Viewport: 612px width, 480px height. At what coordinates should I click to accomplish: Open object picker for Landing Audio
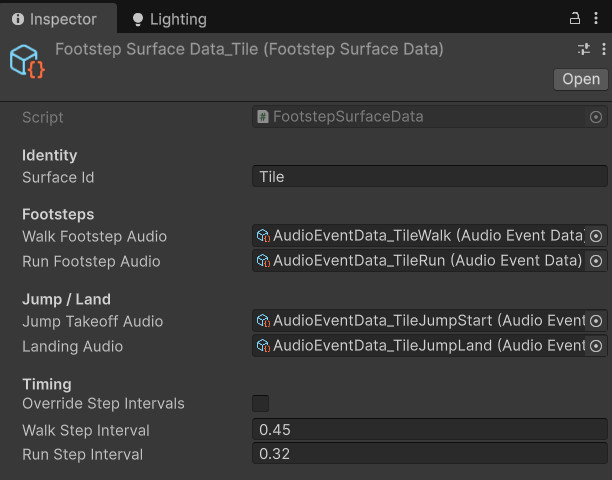(x=596, y=346)
